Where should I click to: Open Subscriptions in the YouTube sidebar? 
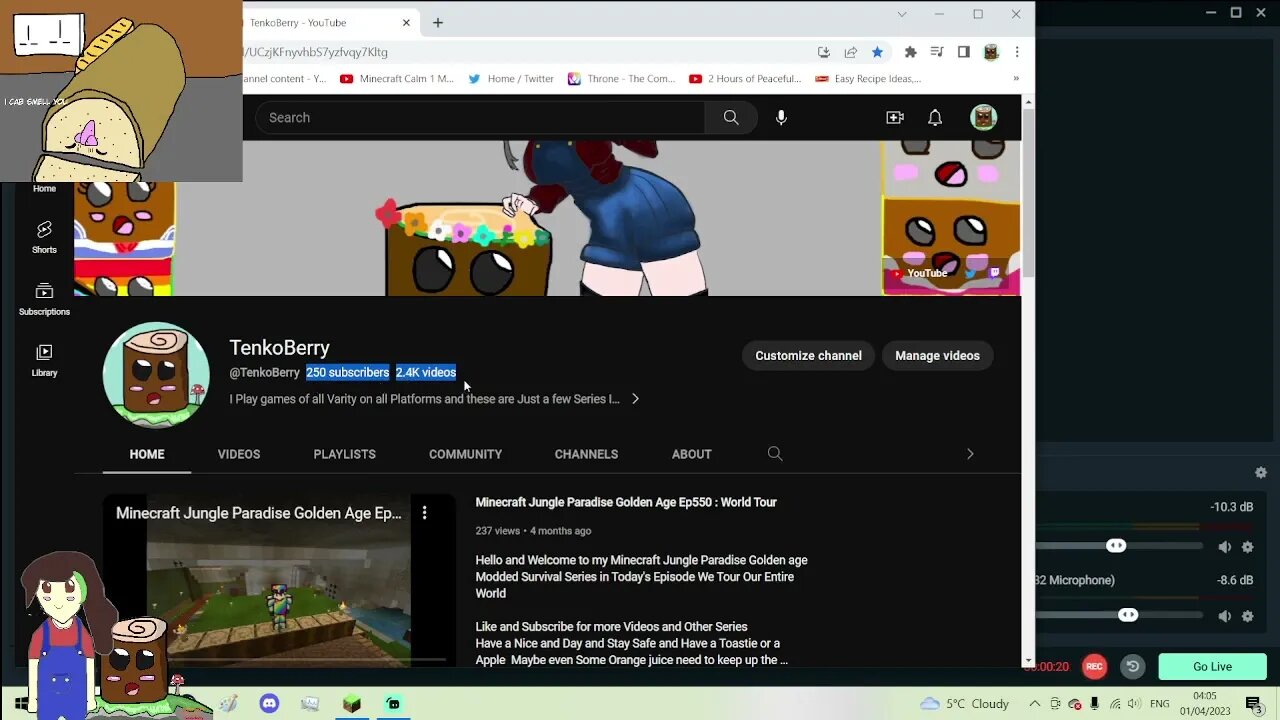click(x=44, y=299)
